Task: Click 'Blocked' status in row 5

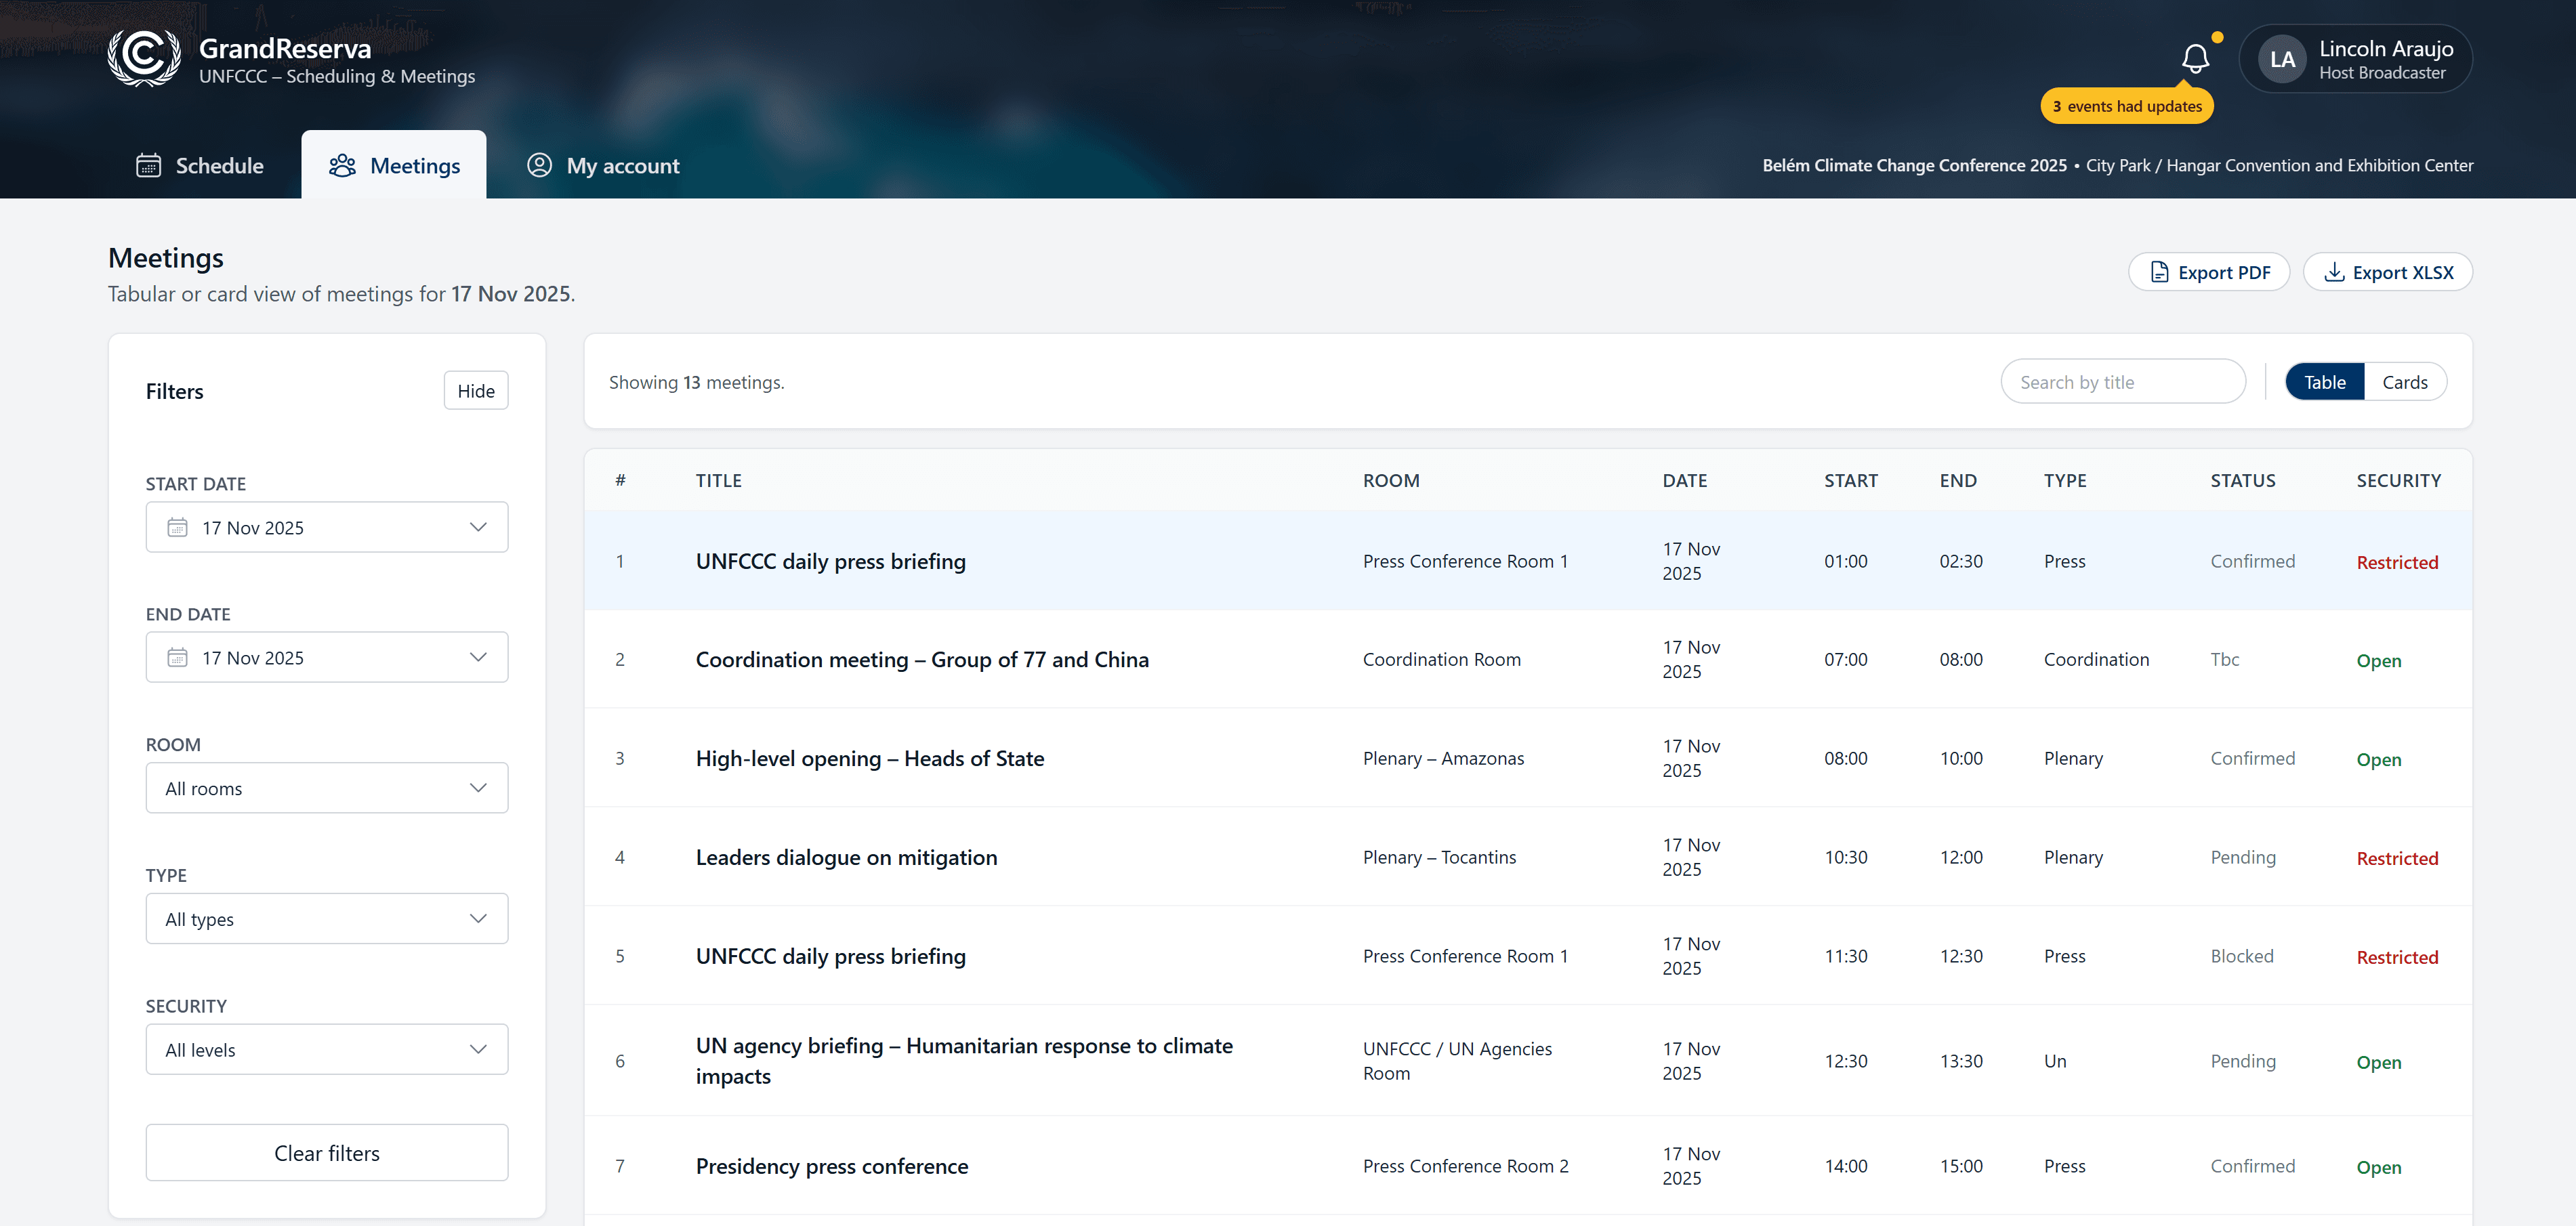Action: coord(2241,957)
